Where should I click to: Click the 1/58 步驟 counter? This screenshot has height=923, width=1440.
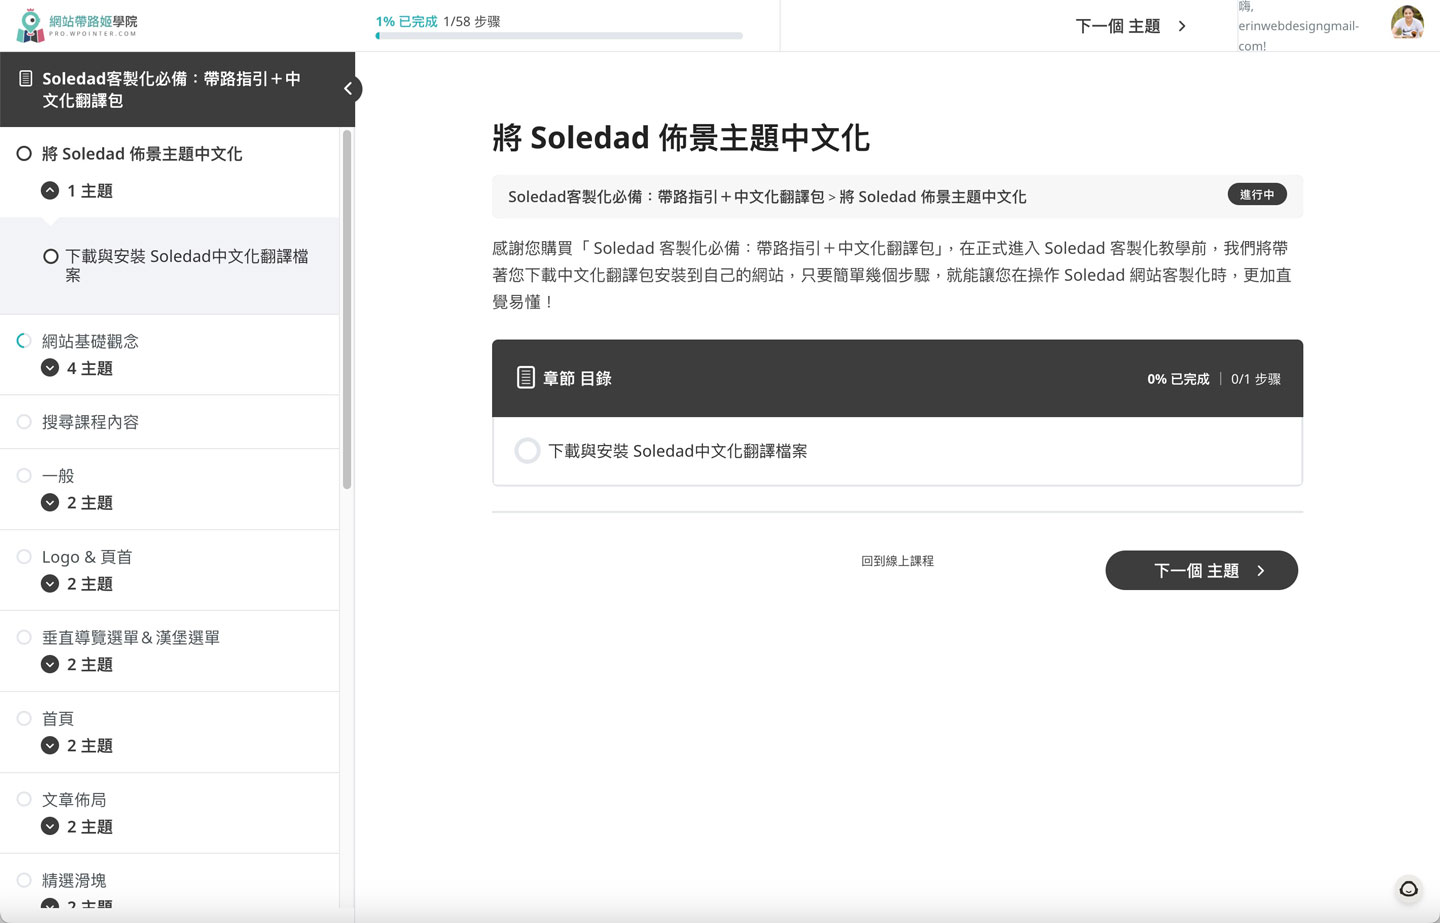coord(472,21)
